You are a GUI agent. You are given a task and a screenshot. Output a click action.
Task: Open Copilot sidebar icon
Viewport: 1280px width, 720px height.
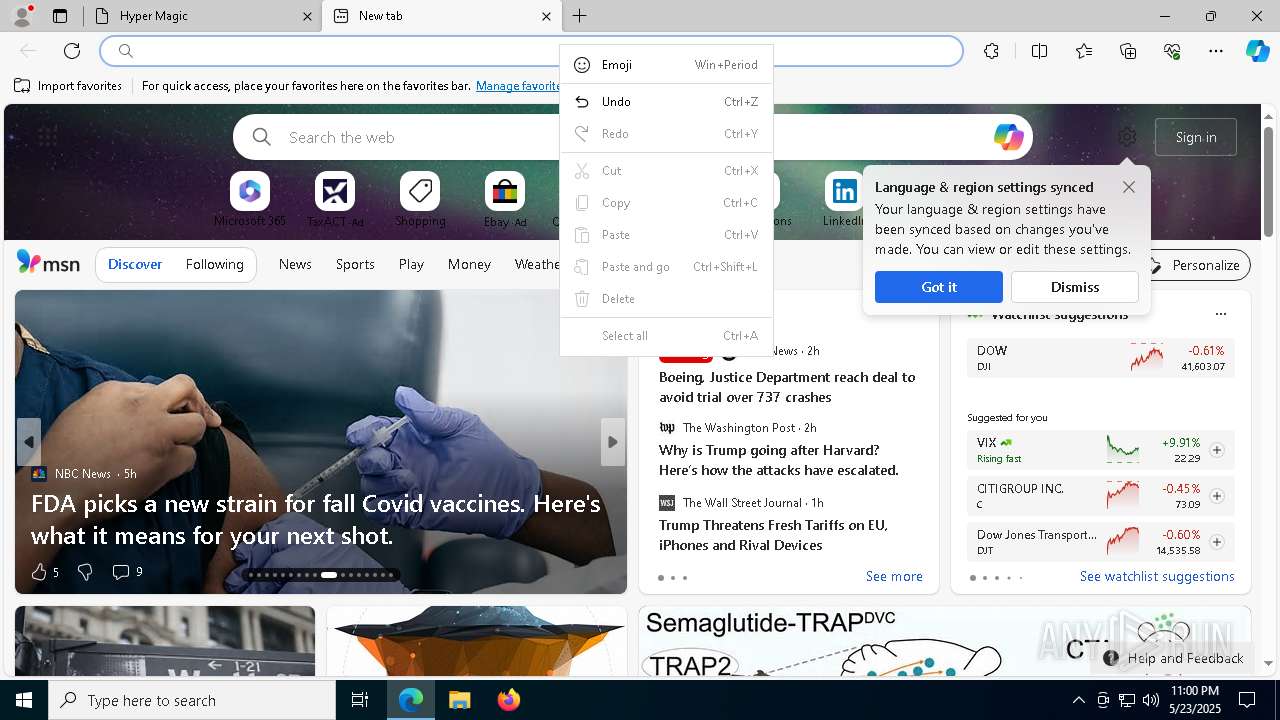click(1258, 51)
